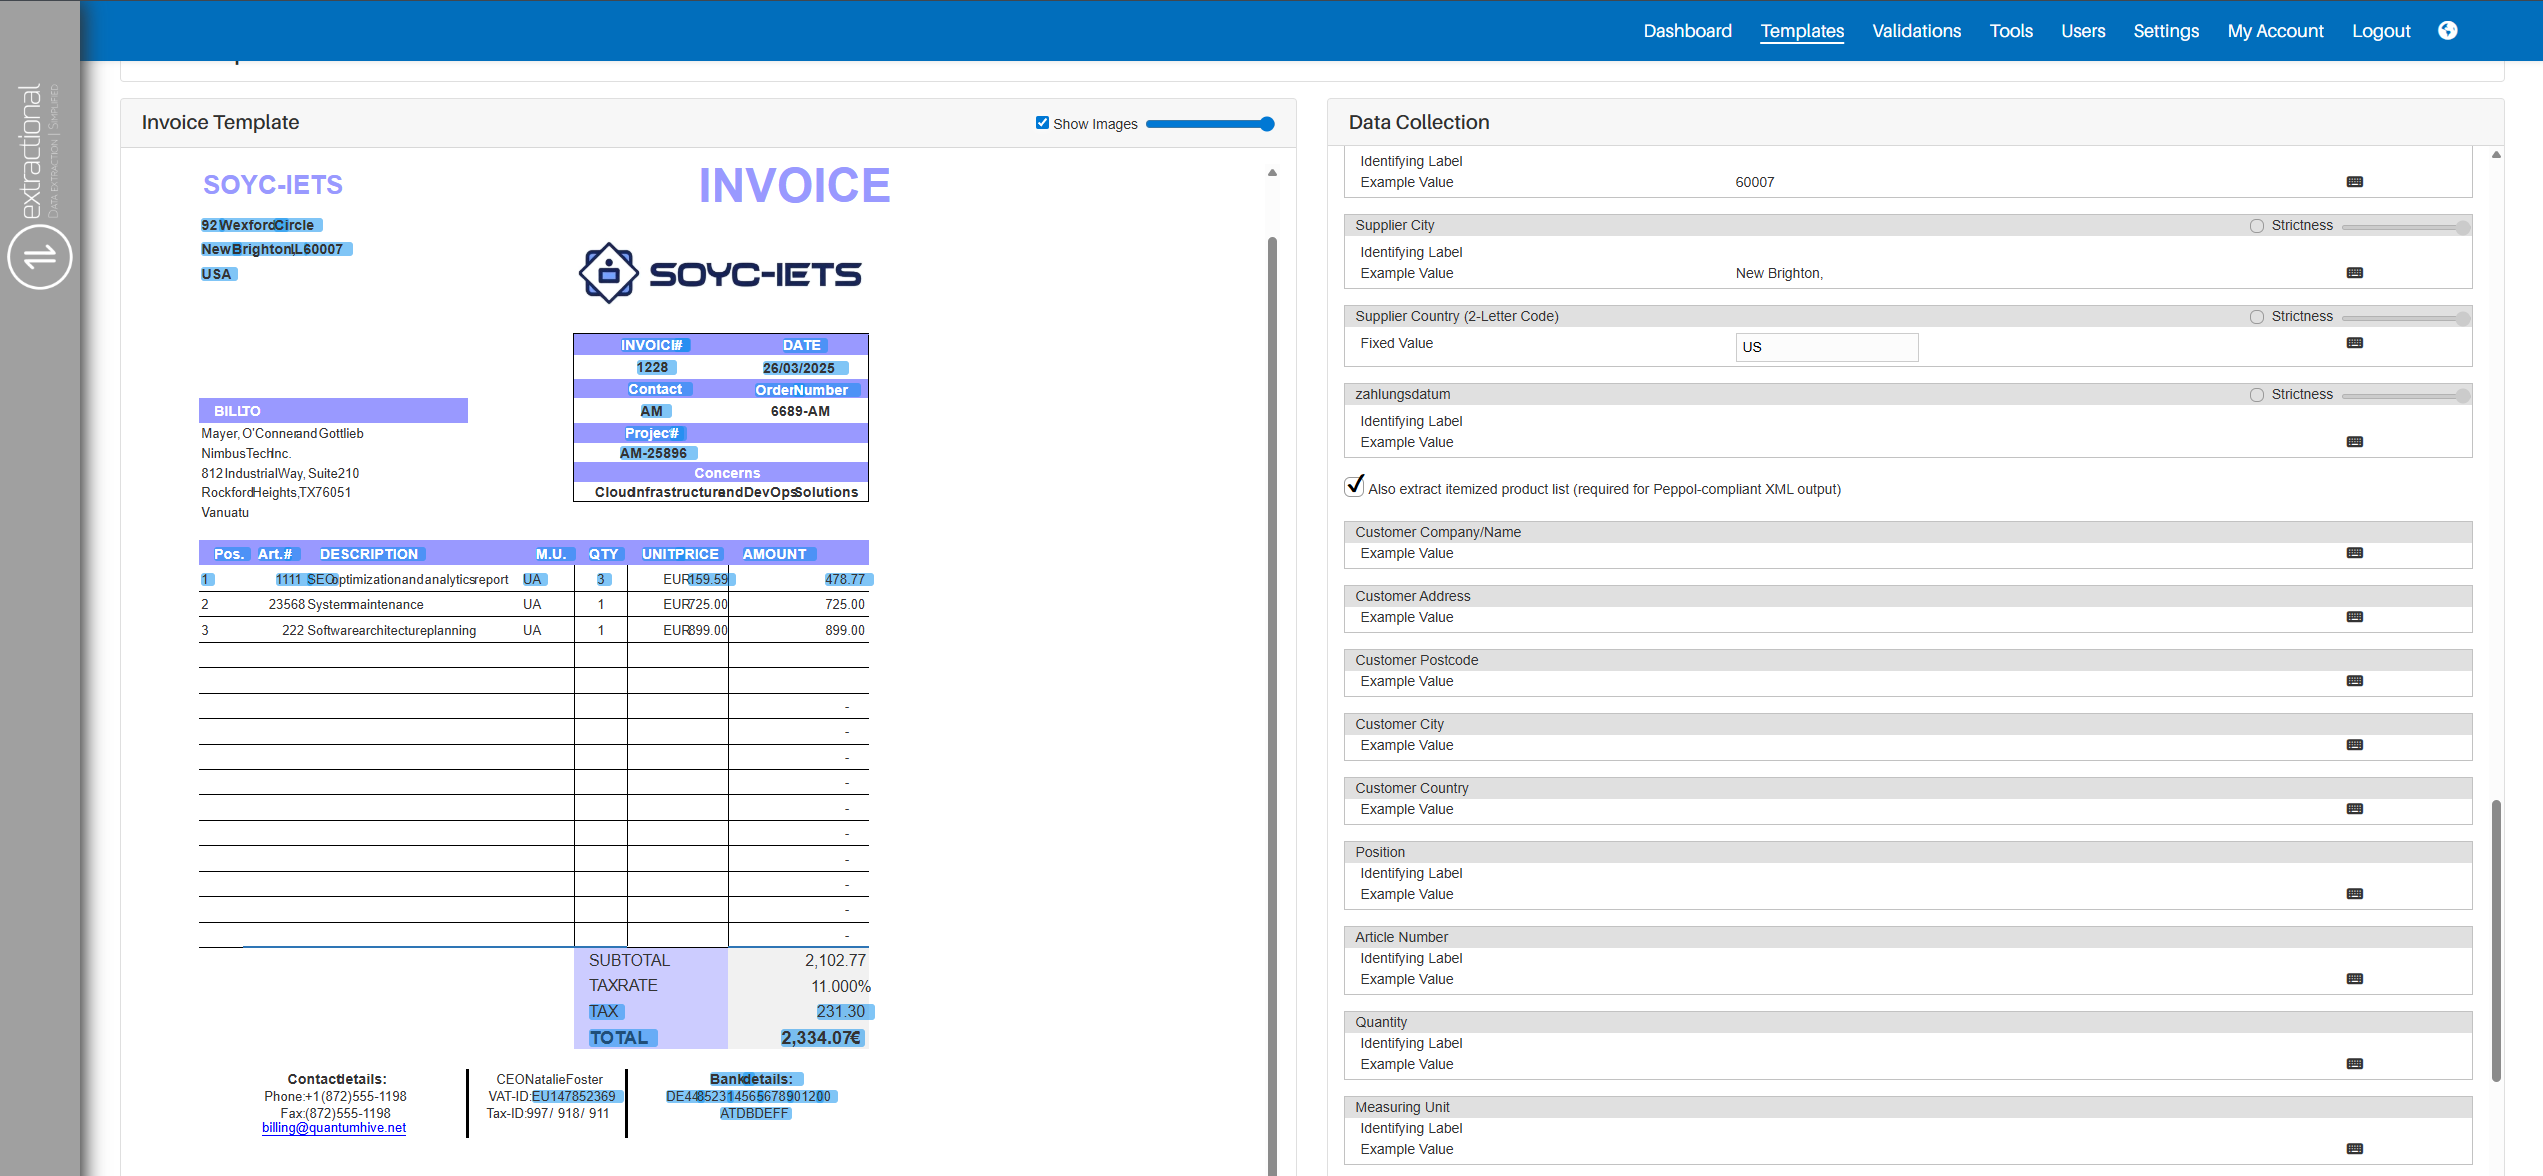Screen dimensions: 2543x1176
Task: Click keyboard icon for Customer Postcode
Action: coord(2354,681)
